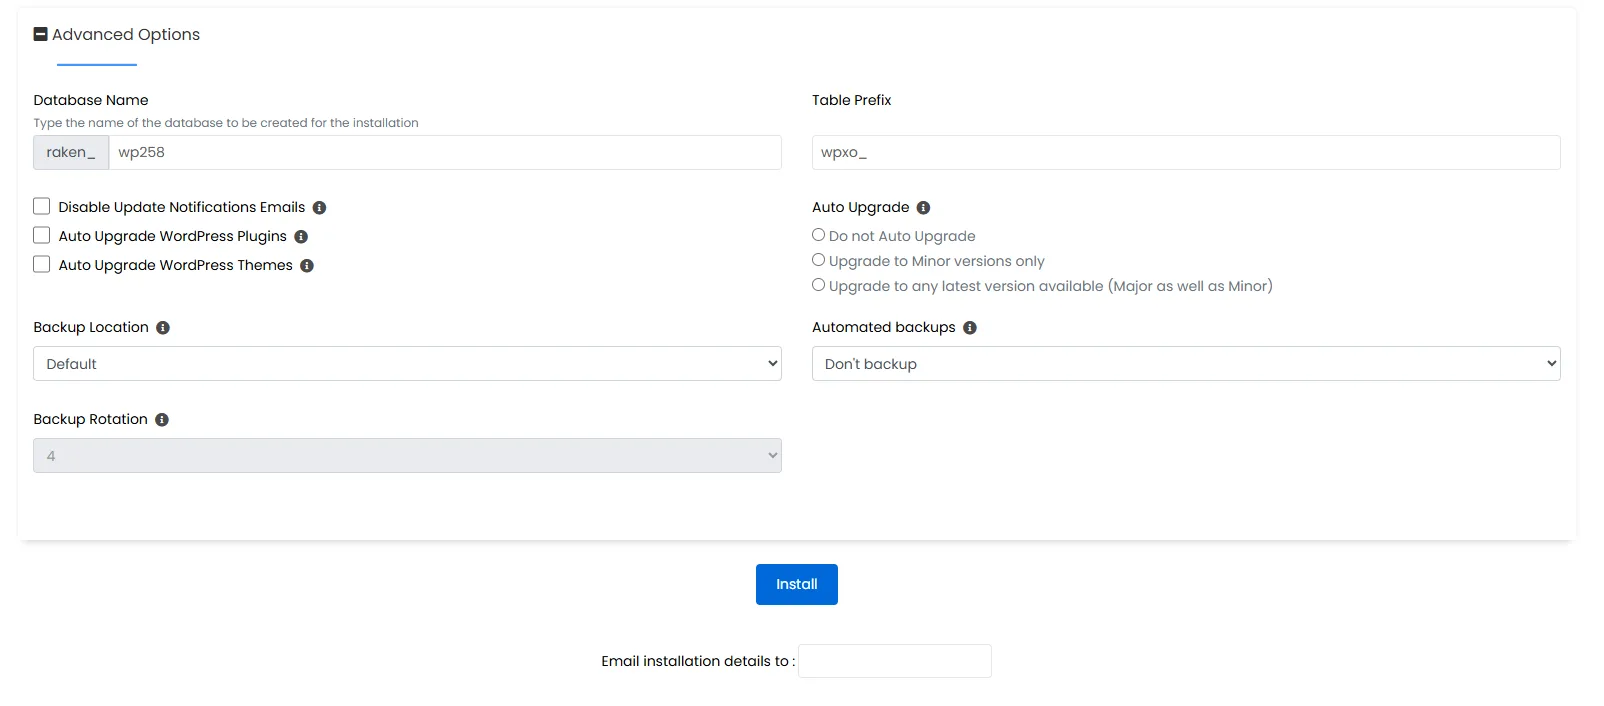Image resolution: width=1604 pixels, height=706 pixels.
Task: Open the Backup Rotation dropdown
Action: (x=407, y=456)
